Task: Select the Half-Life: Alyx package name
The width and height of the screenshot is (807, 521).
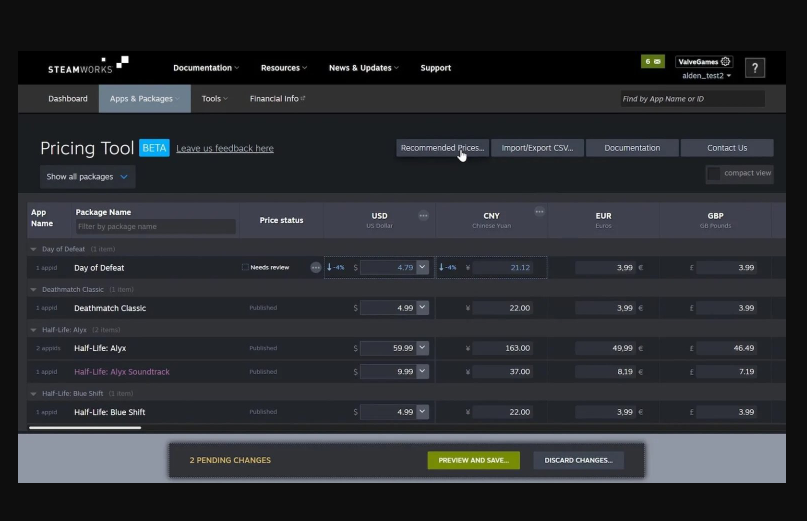Action: point(100,348)
